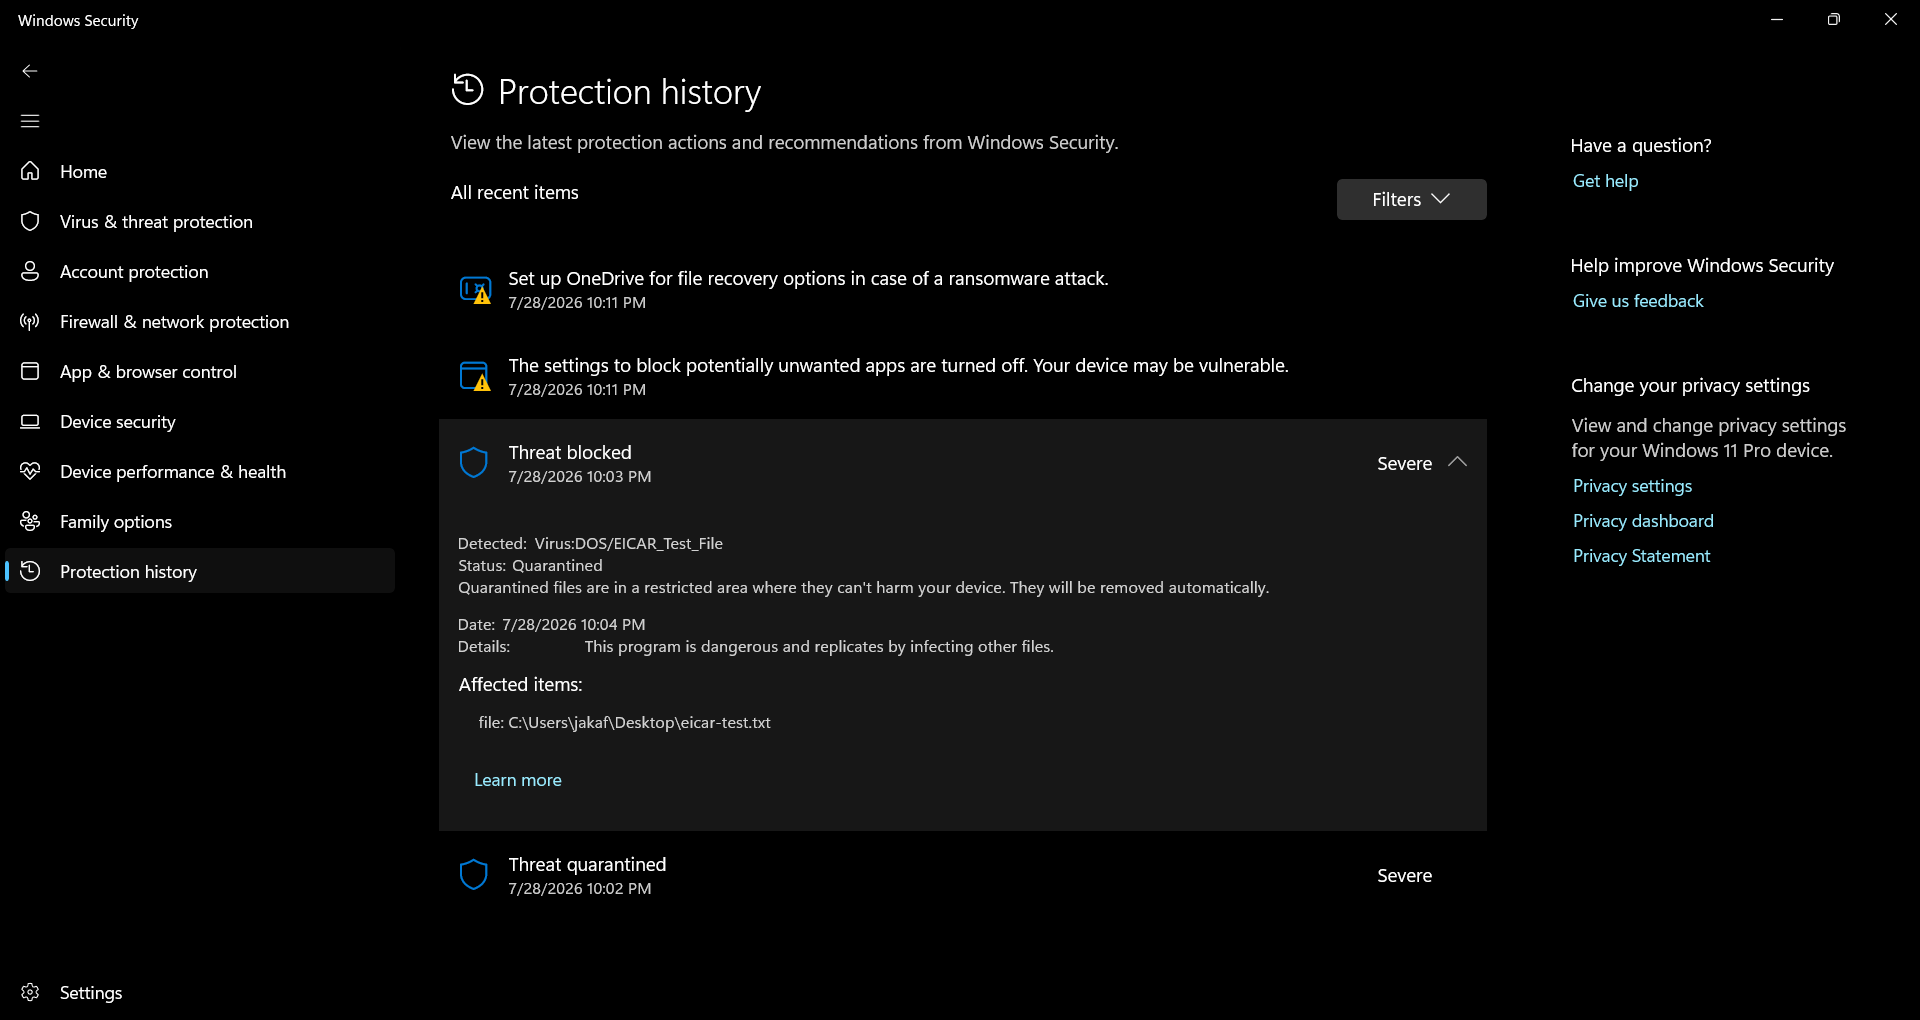Image resolution: width=1920 pixels, height=1020 pixels.
Task: Click the OneDrive recovery warning icon
Action: 475,290
